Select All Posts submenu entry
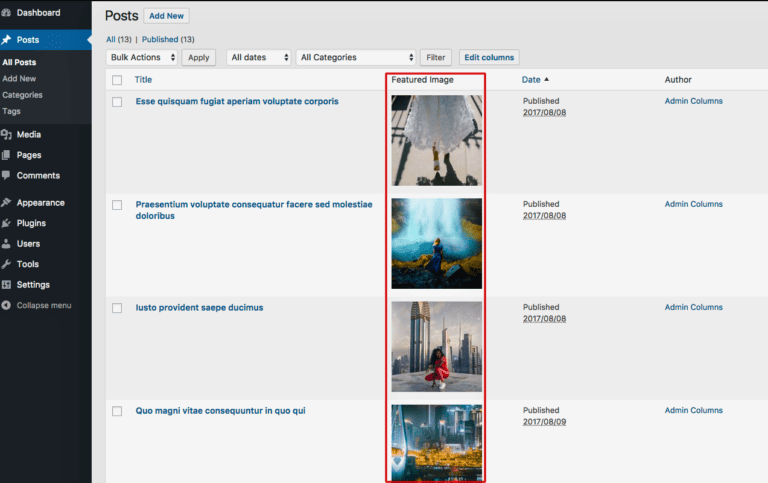The height and width of the screenshot is (483, 768). 19,62
